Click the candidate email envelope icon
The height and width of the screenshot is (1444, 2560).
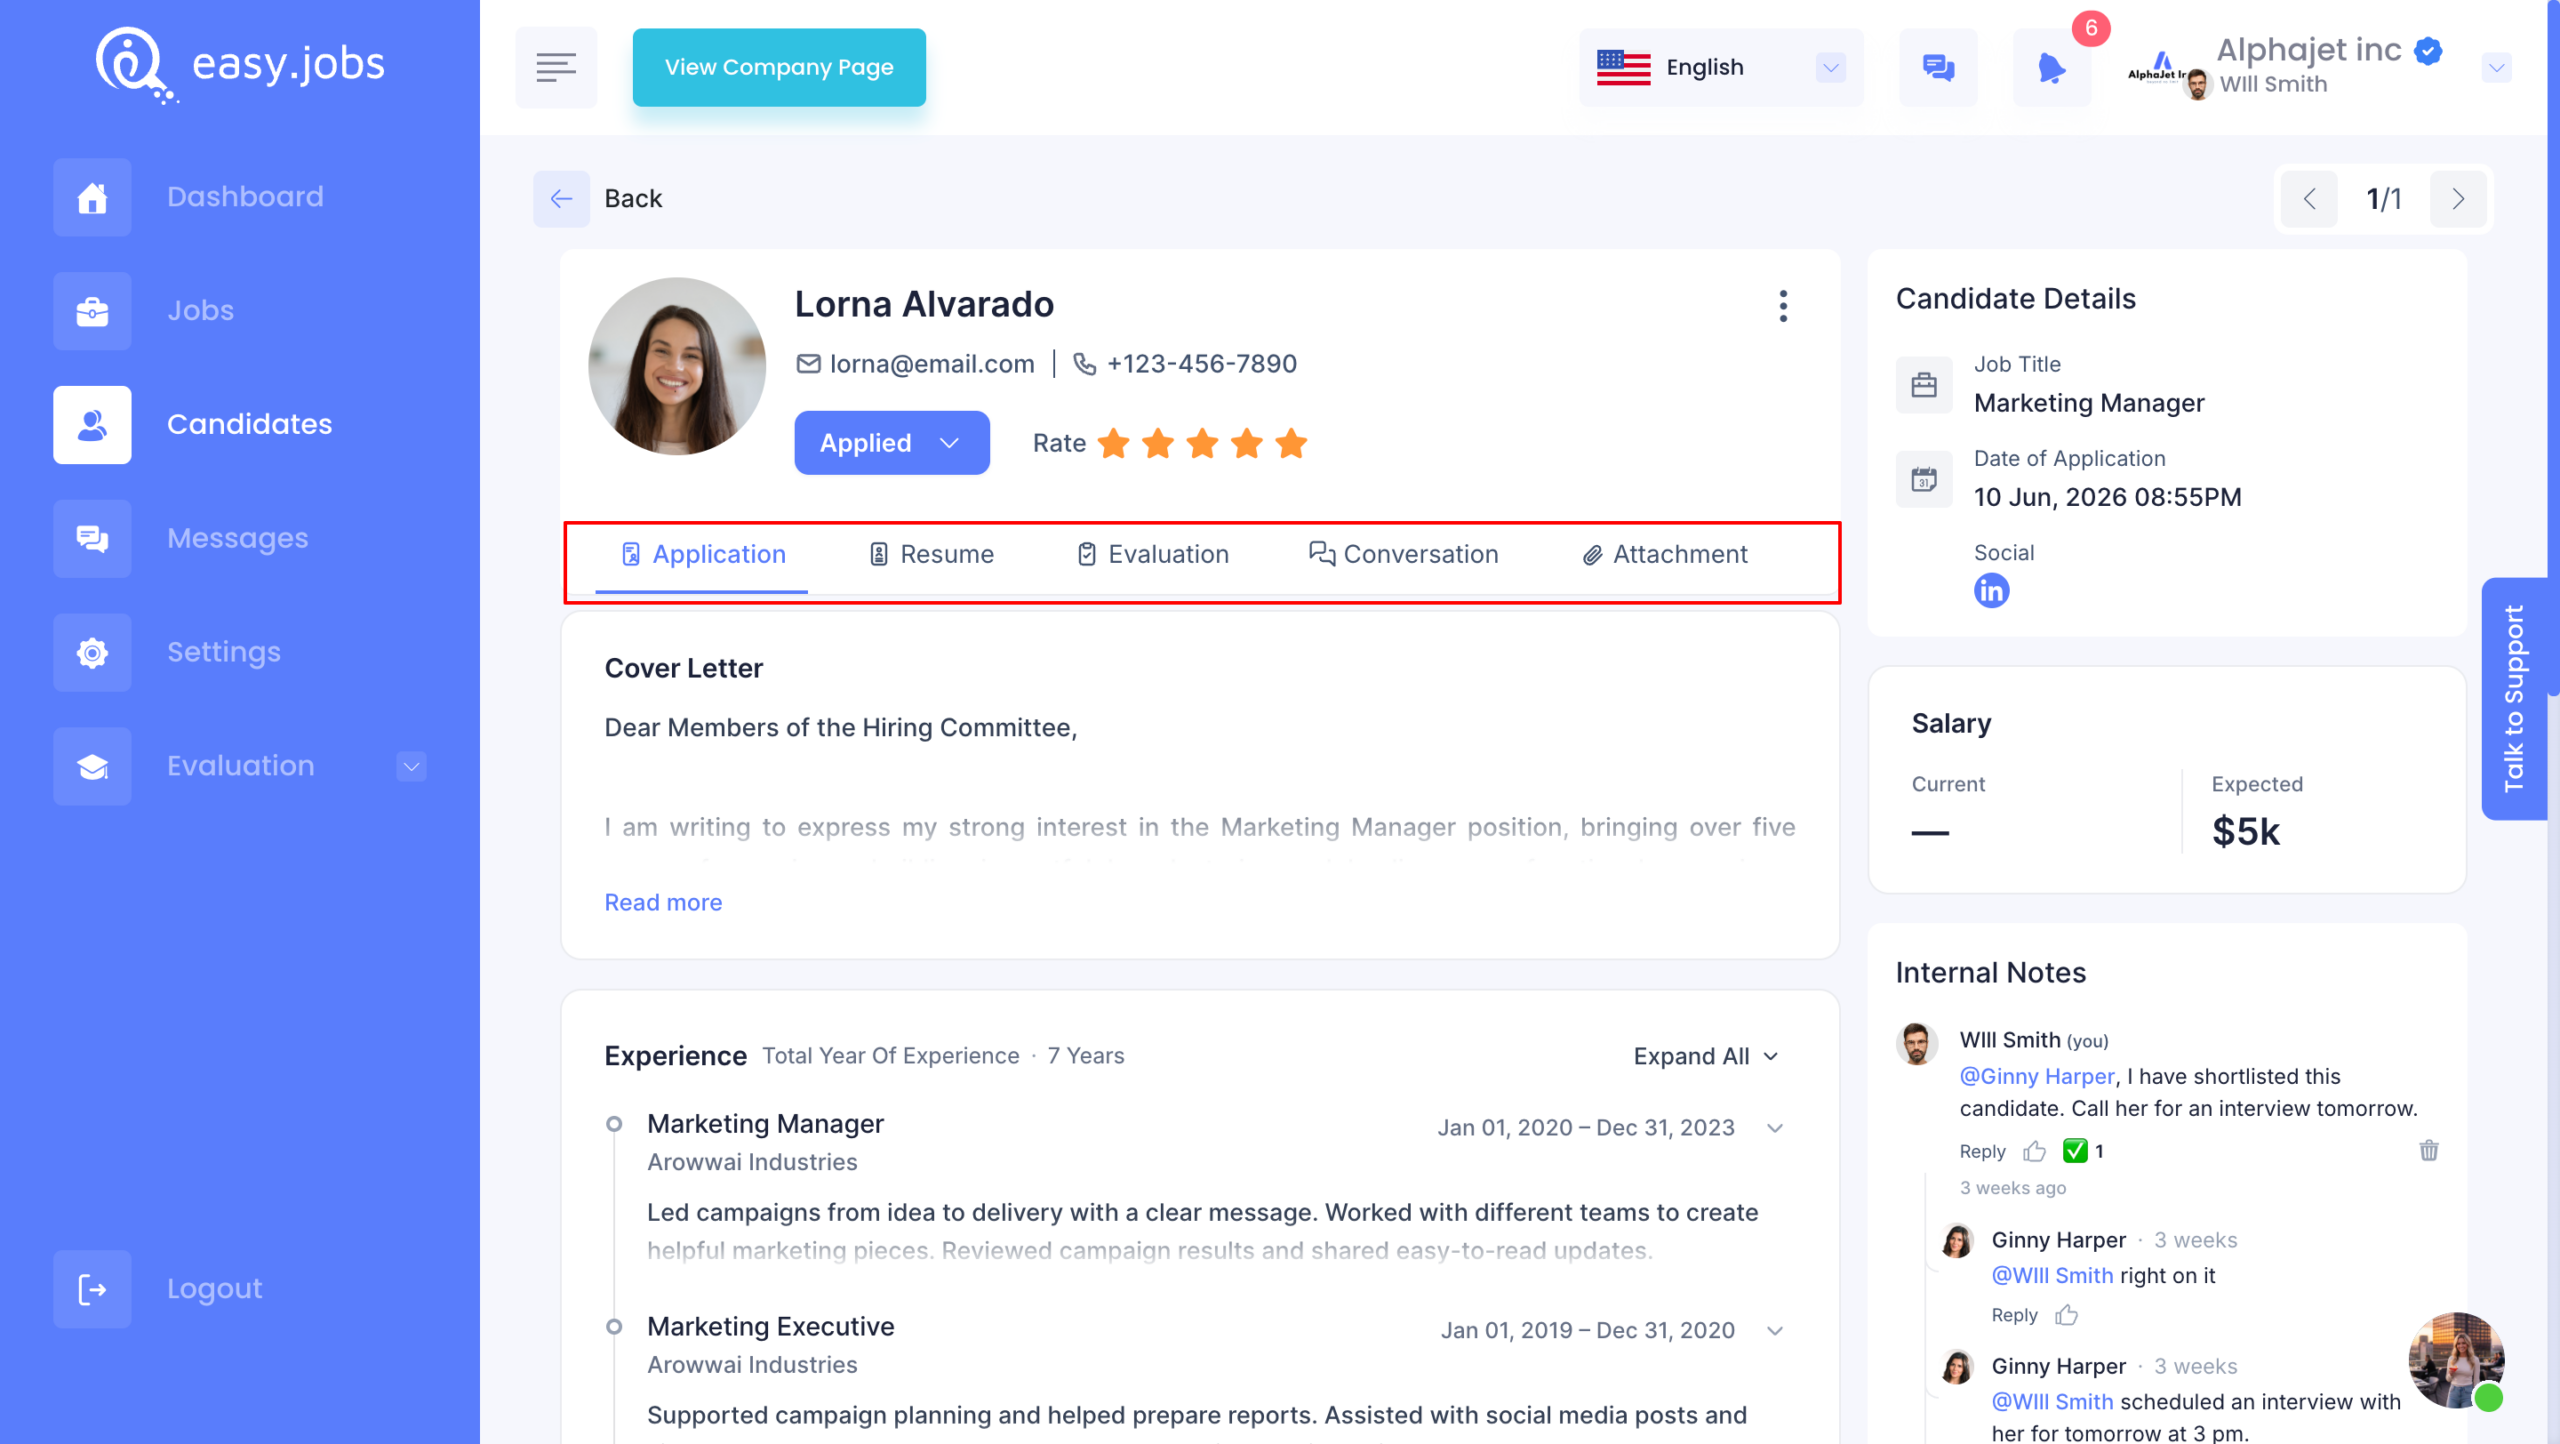click(808, 364)
